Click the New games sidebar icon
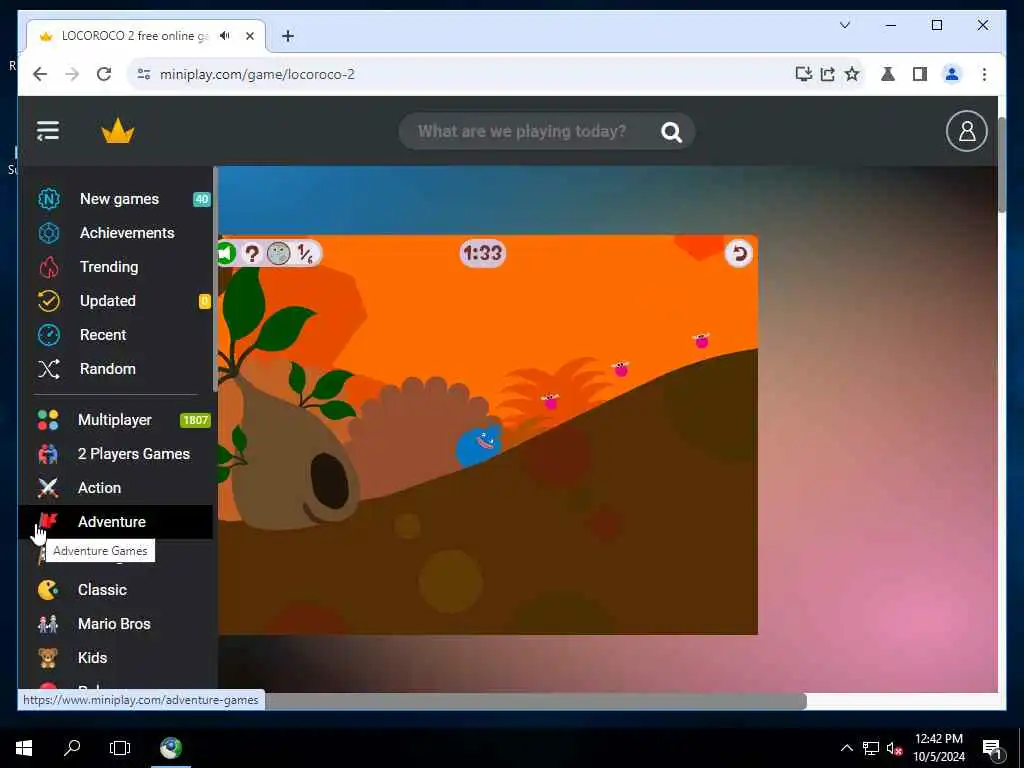The height and width of the screenshot is (768, 1024). click(49, 199)
